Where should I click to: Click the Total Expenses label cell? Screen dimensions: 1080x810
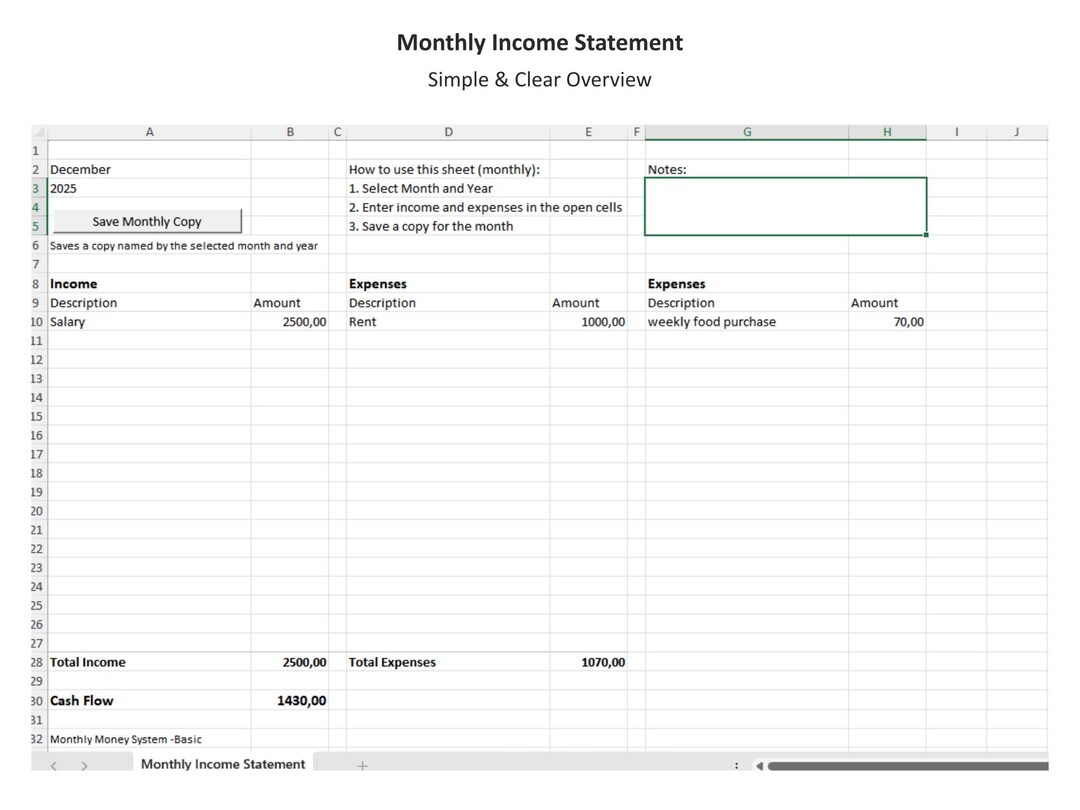(448, 662)
